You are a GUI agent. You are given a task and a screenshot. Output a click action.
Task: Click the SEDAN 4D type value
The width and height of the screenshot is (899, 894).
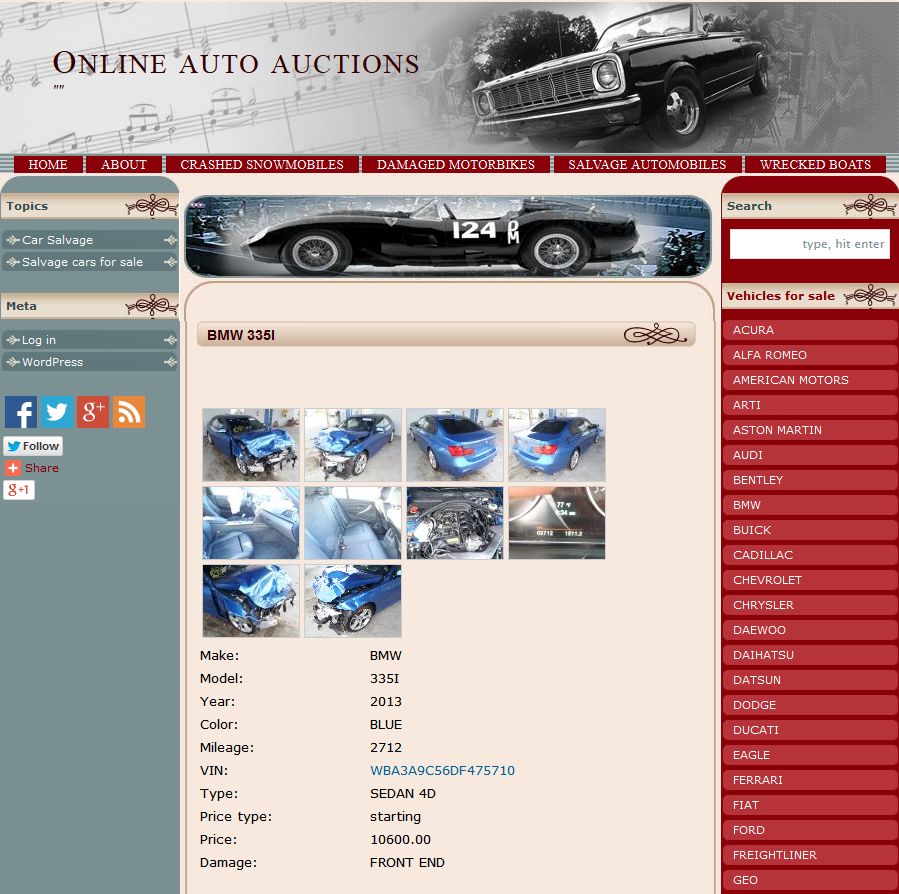point(402,794)
